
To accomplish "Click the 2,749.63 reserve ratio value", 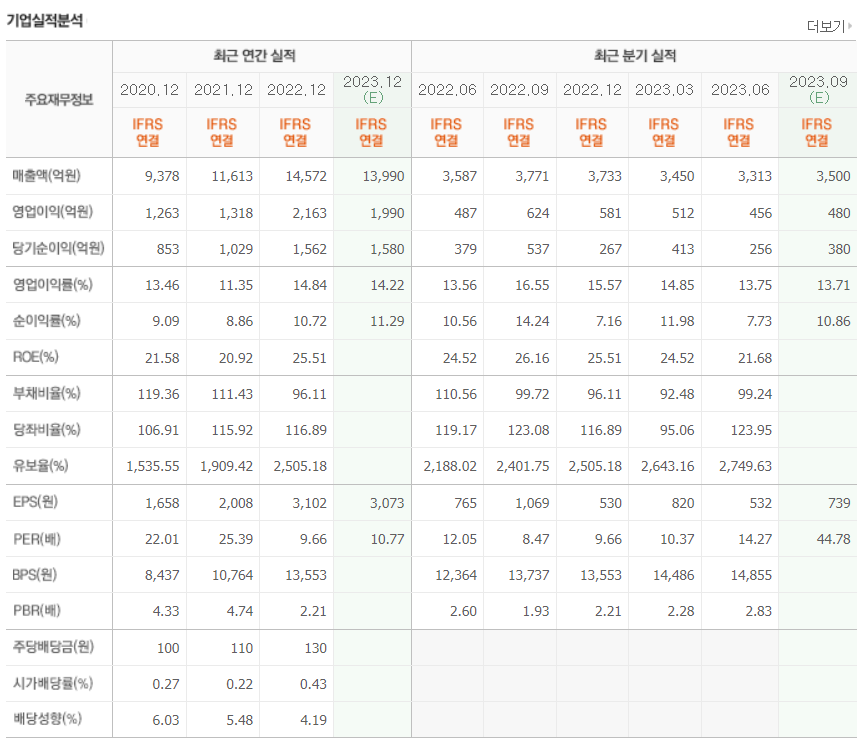I will 745,466.
